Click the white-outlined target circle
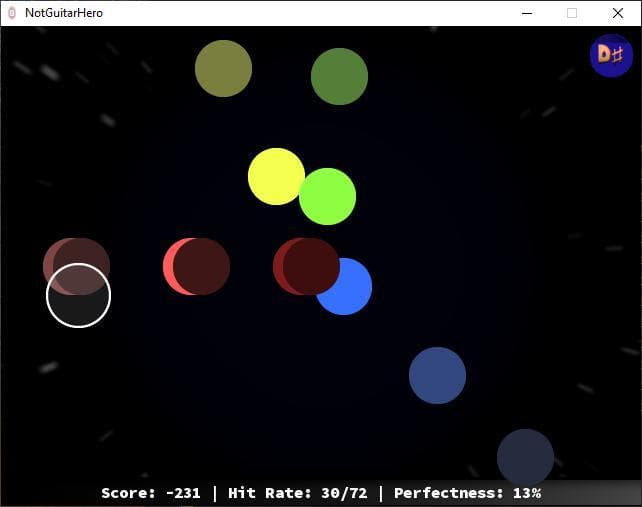642x507 pixels. [x=79, y=295]
